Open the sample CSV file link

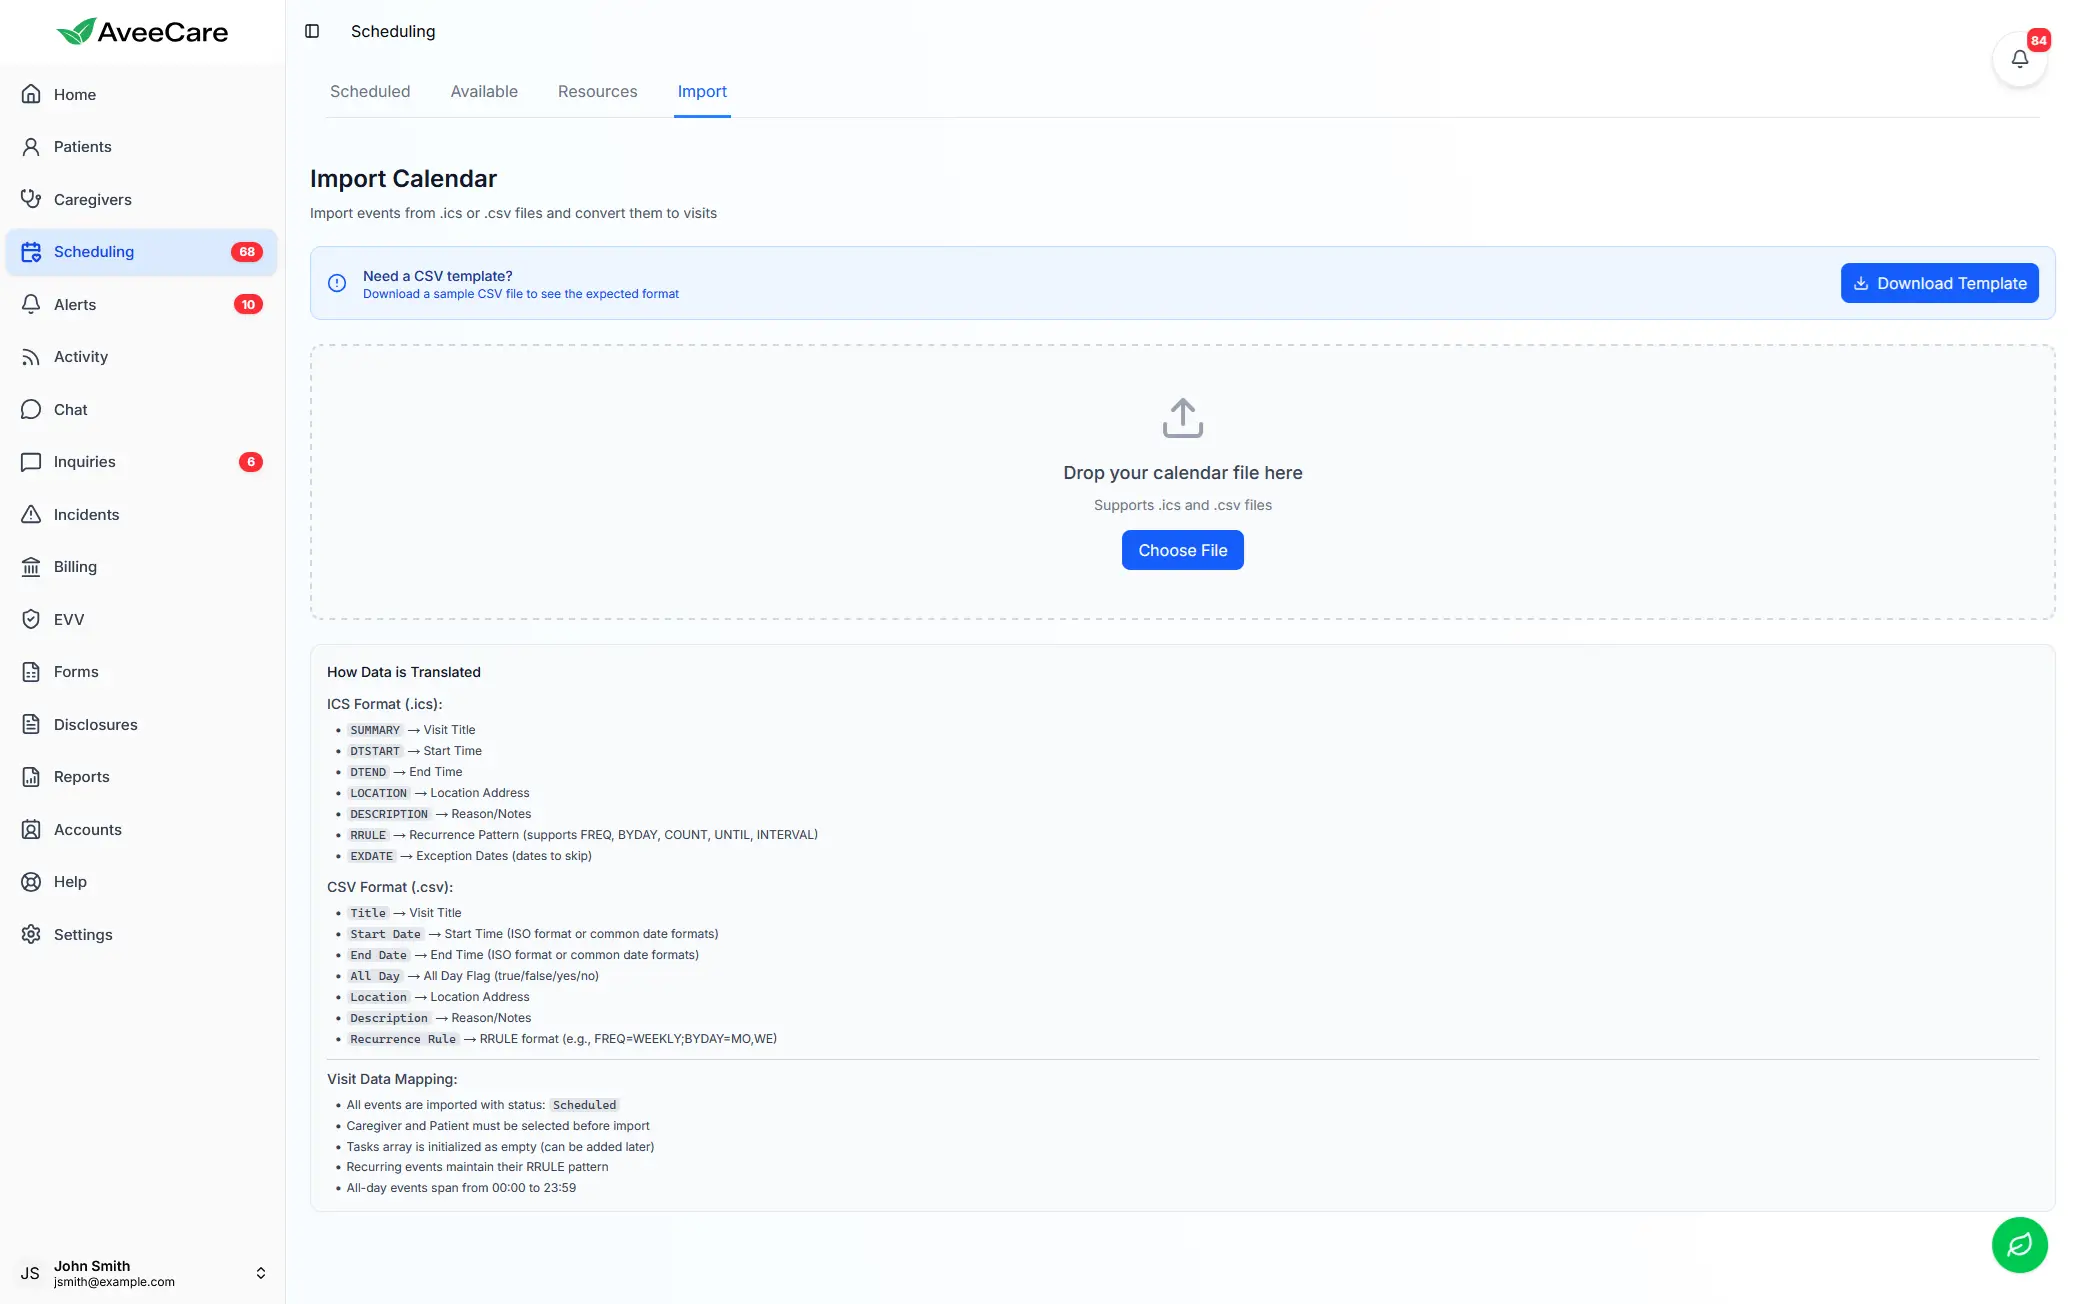click(521, 293)
